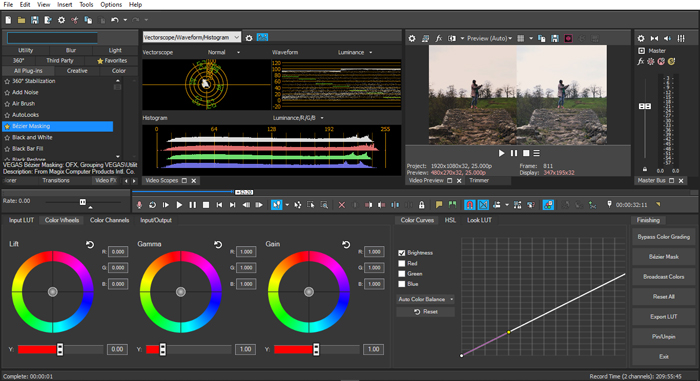Open the Histogram Luminance/R/G/B dropdown
700x381 pixels.
pos(298,118)
